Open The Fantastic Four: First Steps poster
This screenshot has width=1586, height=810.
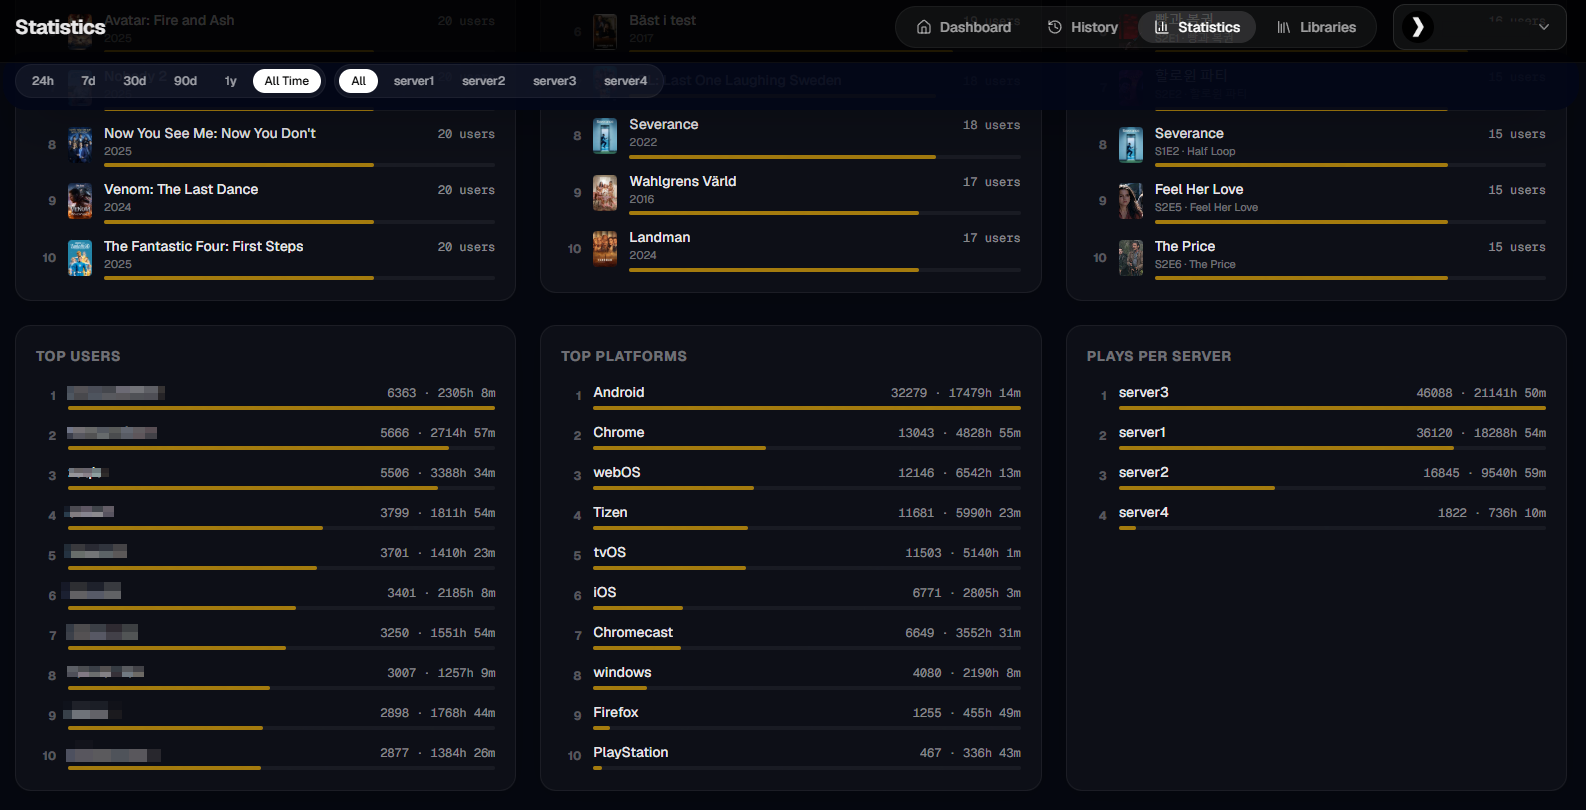[80, 258]
